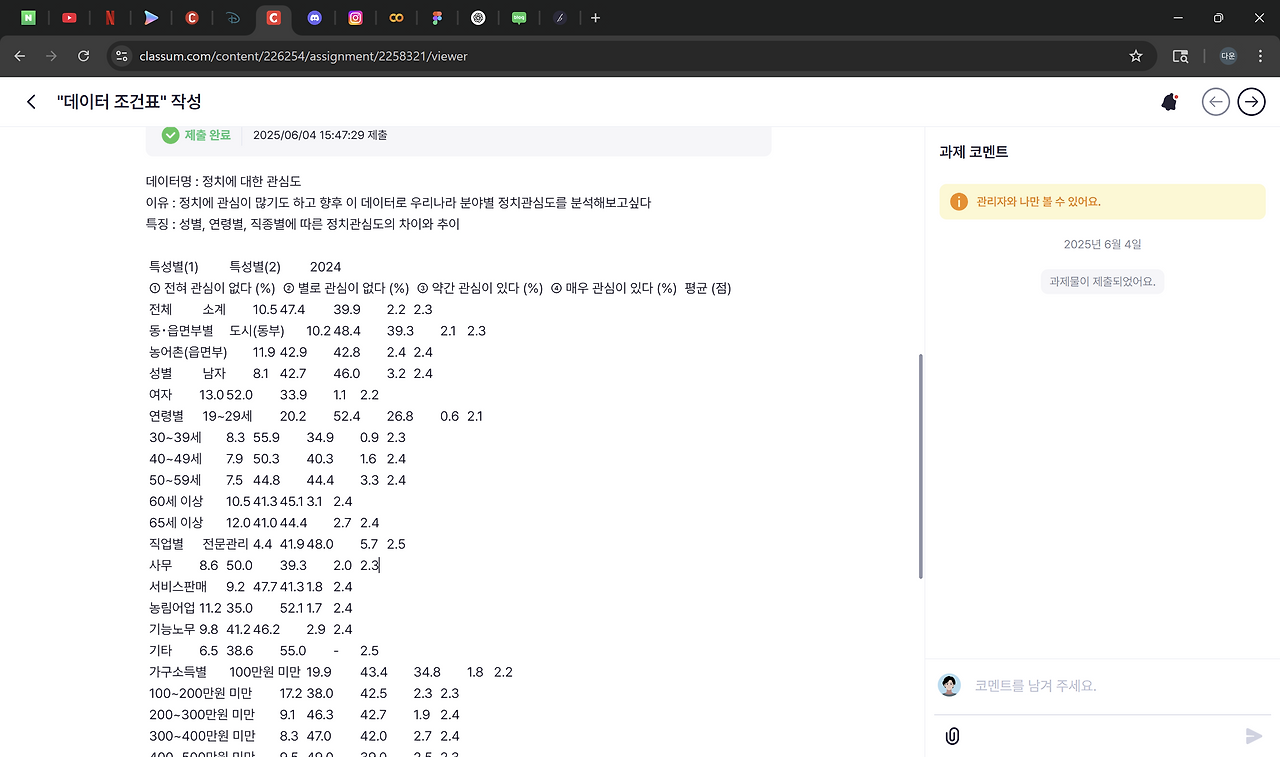Switch to the Instagram tab

point(356,18)
